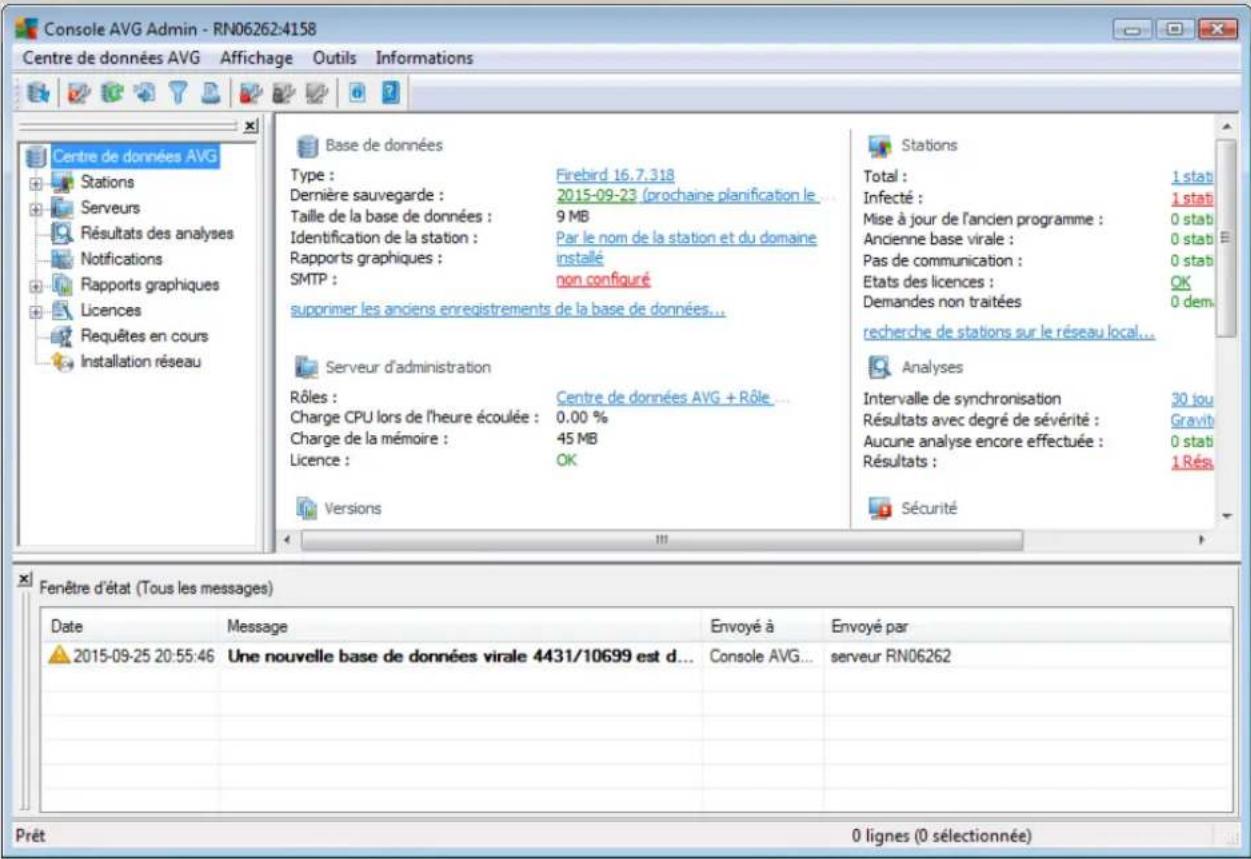Image resolution: width=1251 pixels, height=859 pixels.
Task: Click the horizontal scrollbar right arrow
Action: click(1203, 539)
